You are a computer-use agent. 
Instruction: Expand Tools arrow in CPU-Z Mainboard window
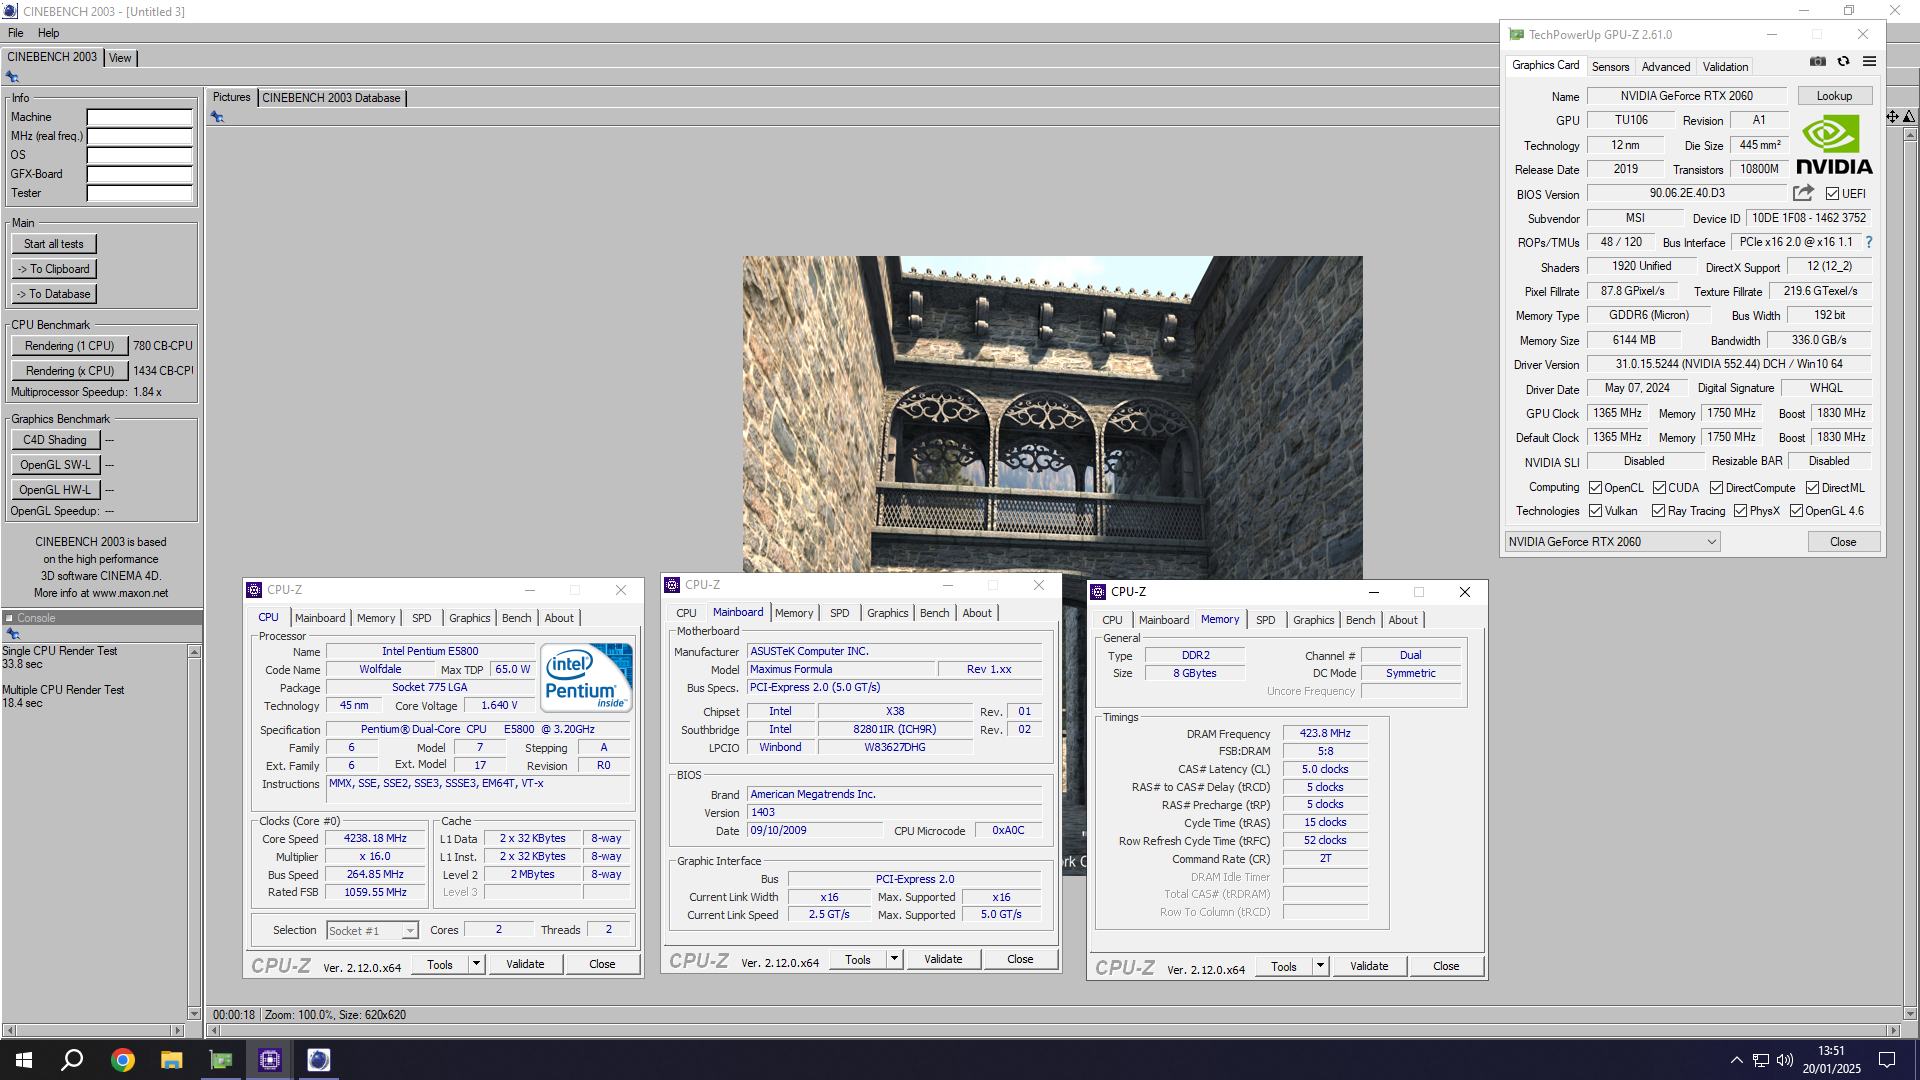coord(894,959)
